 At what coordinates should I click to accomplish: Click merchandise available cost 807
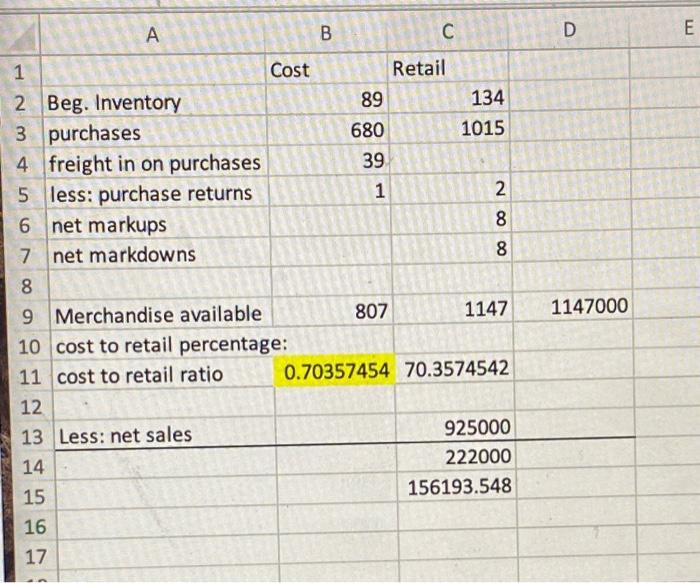pyautogui.click(x=333, y=311)
